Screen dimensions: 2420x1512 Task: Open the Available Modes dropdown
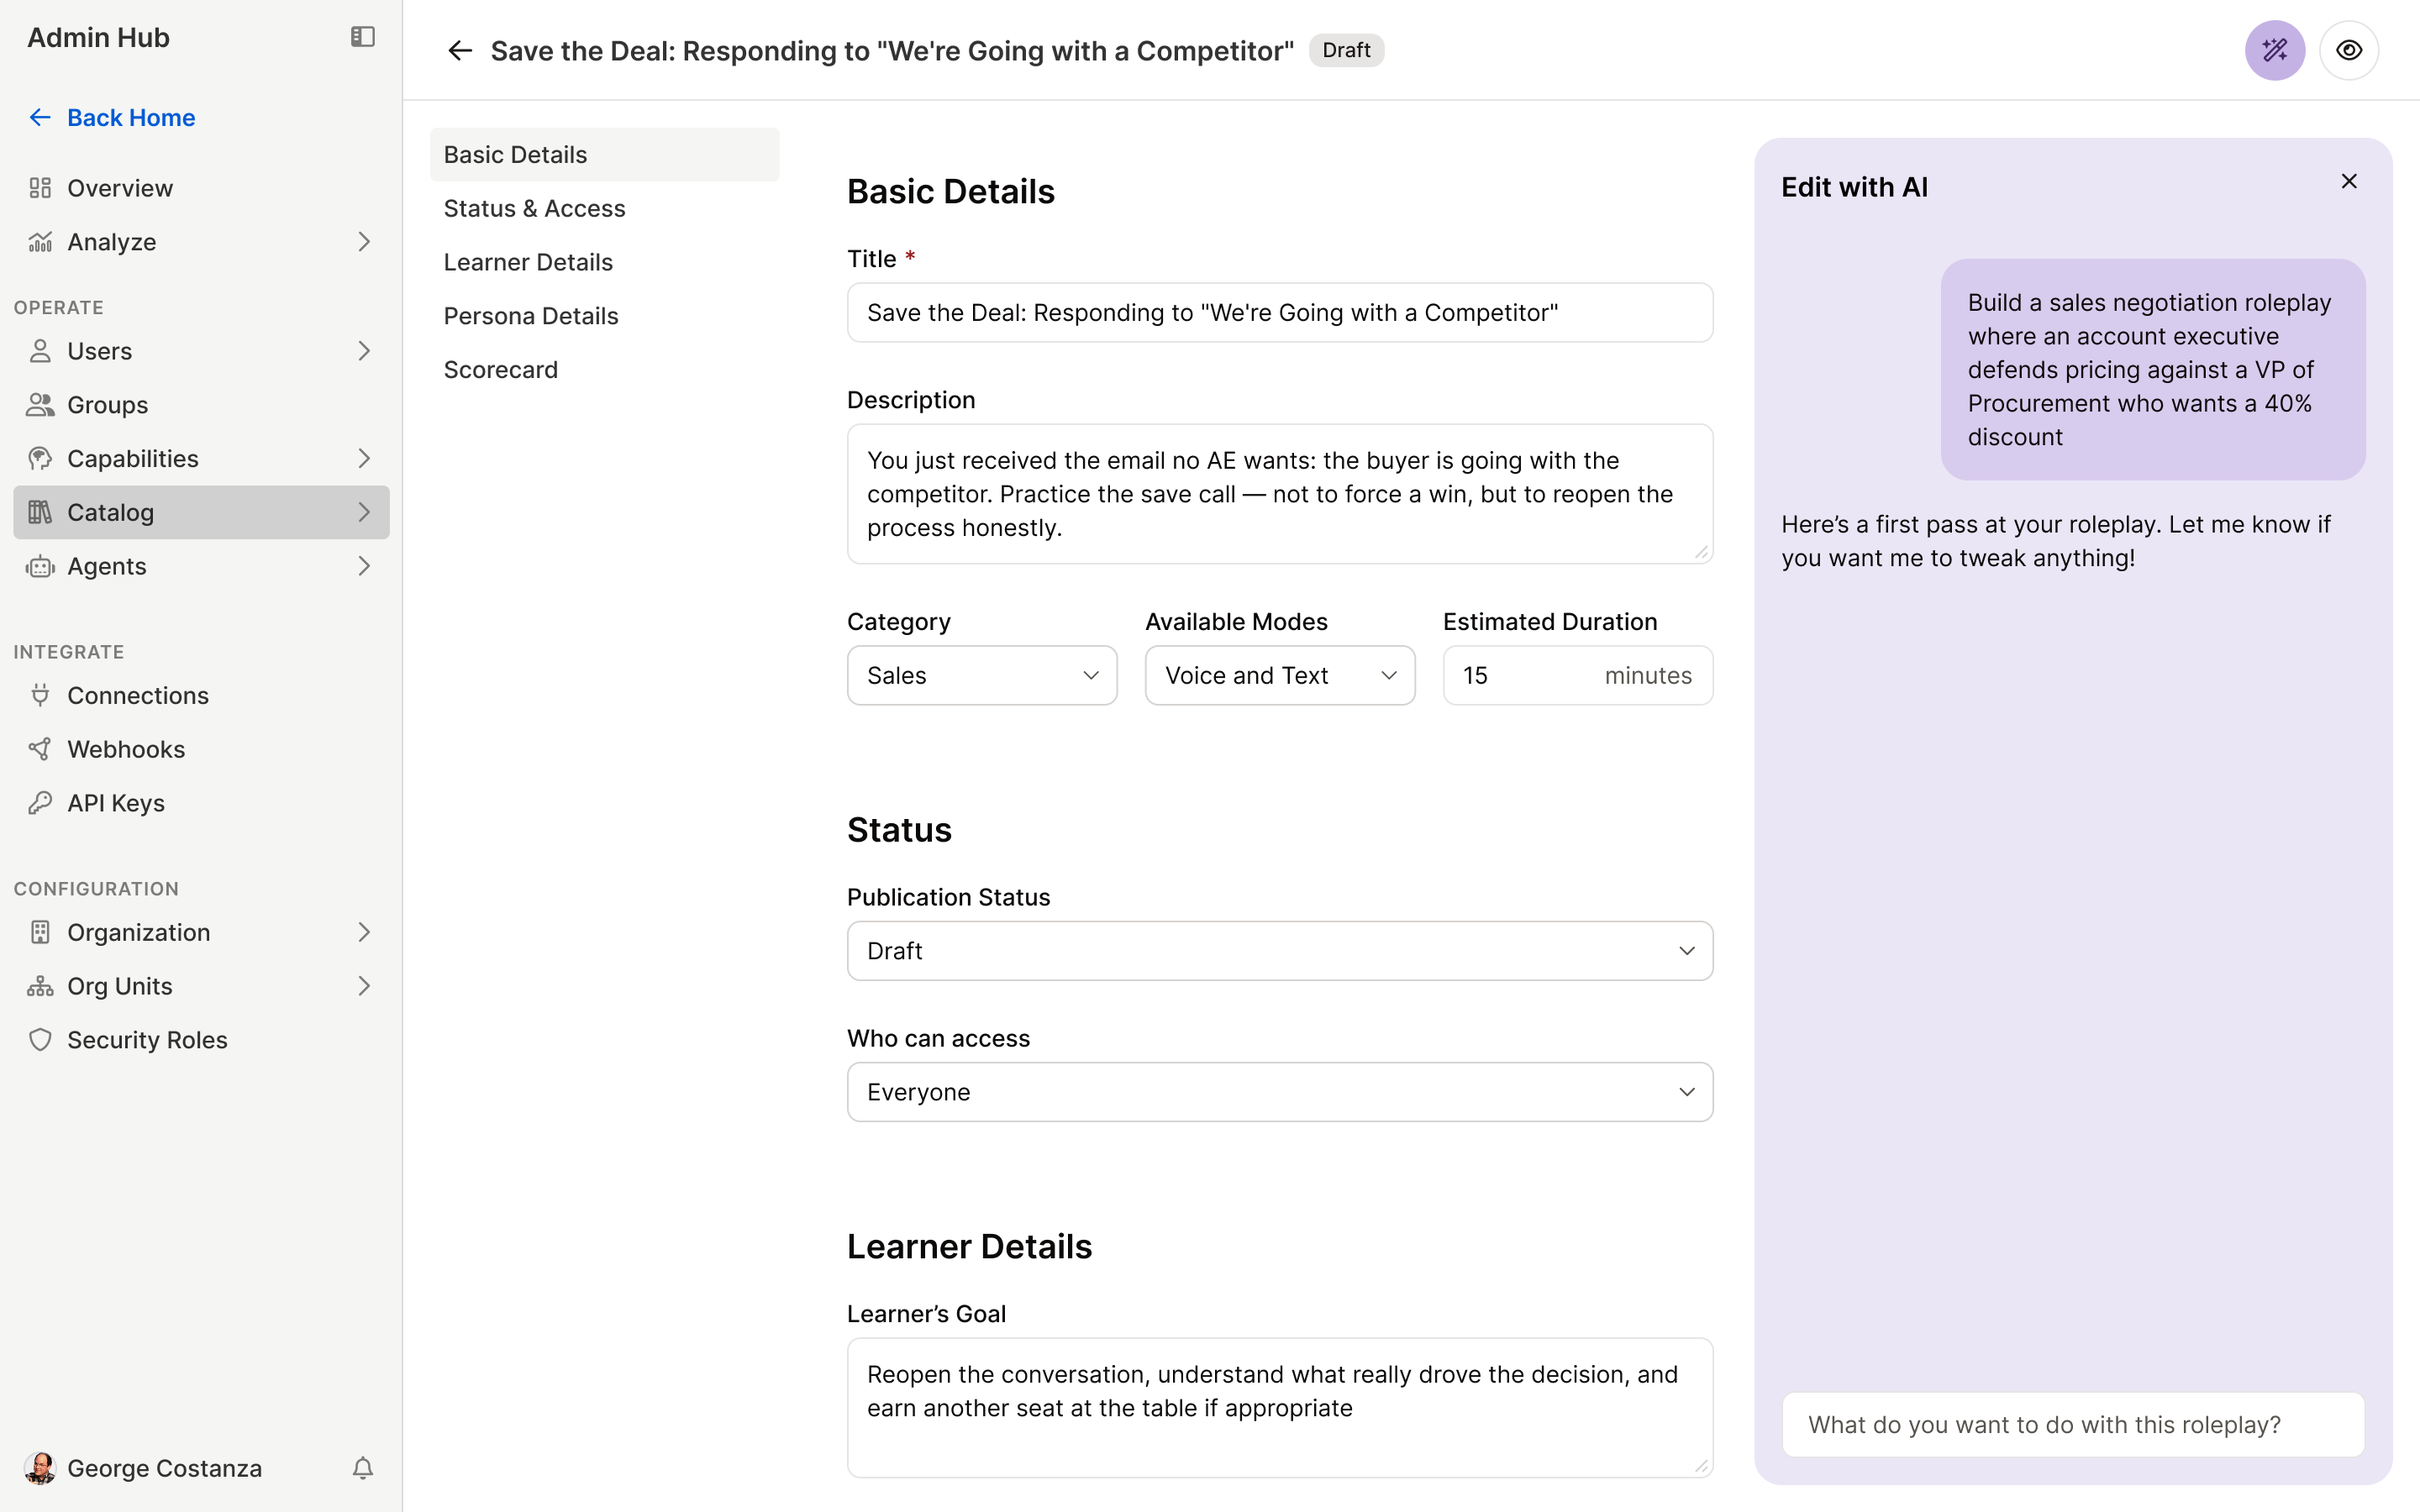(1280, 675)
